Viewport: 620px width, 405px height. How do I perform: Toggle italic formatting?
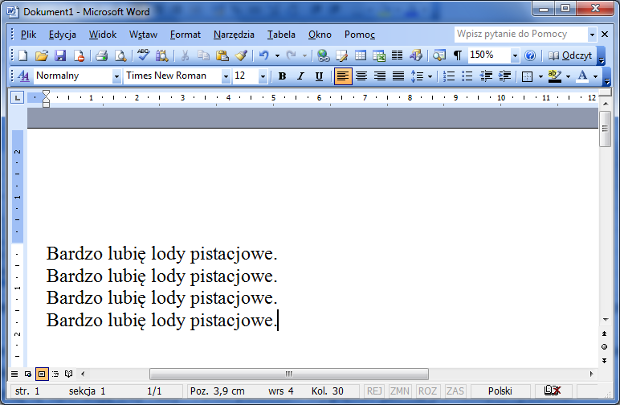point(301,76)
